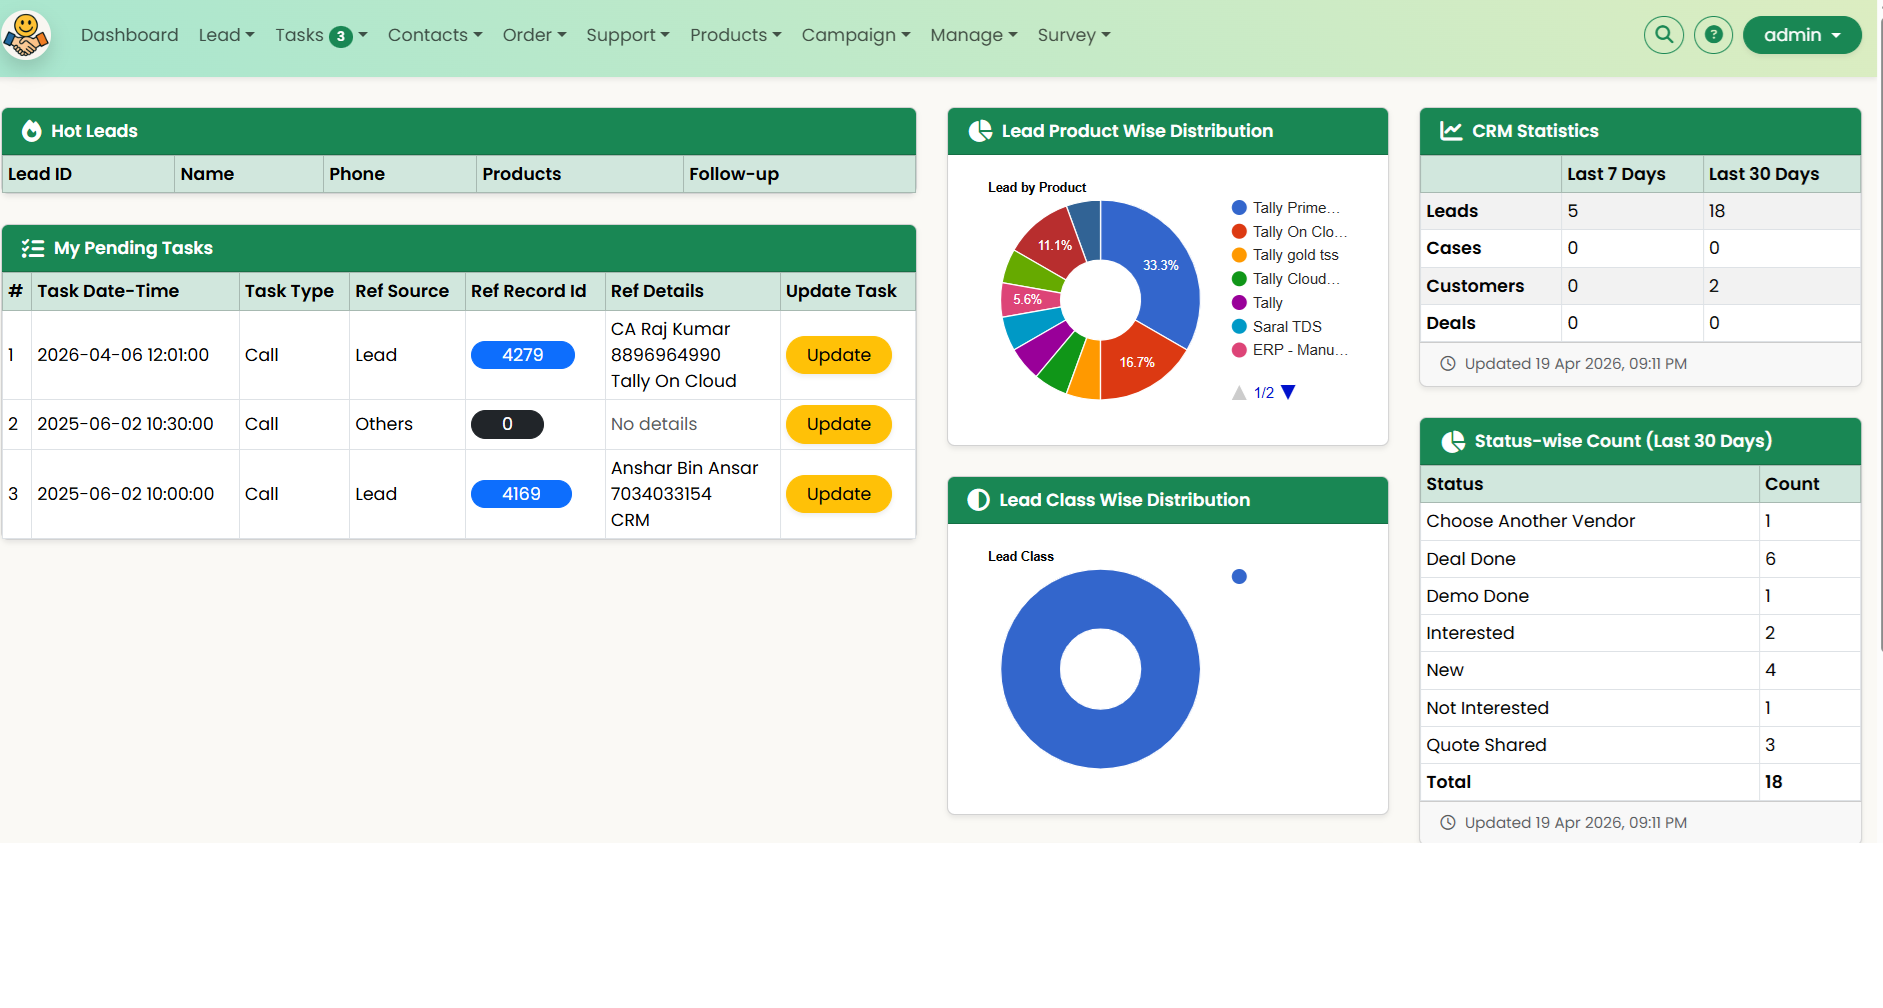
Task: Click the checklist icon on My Pending Tasks panel
Action: (33, 248)
